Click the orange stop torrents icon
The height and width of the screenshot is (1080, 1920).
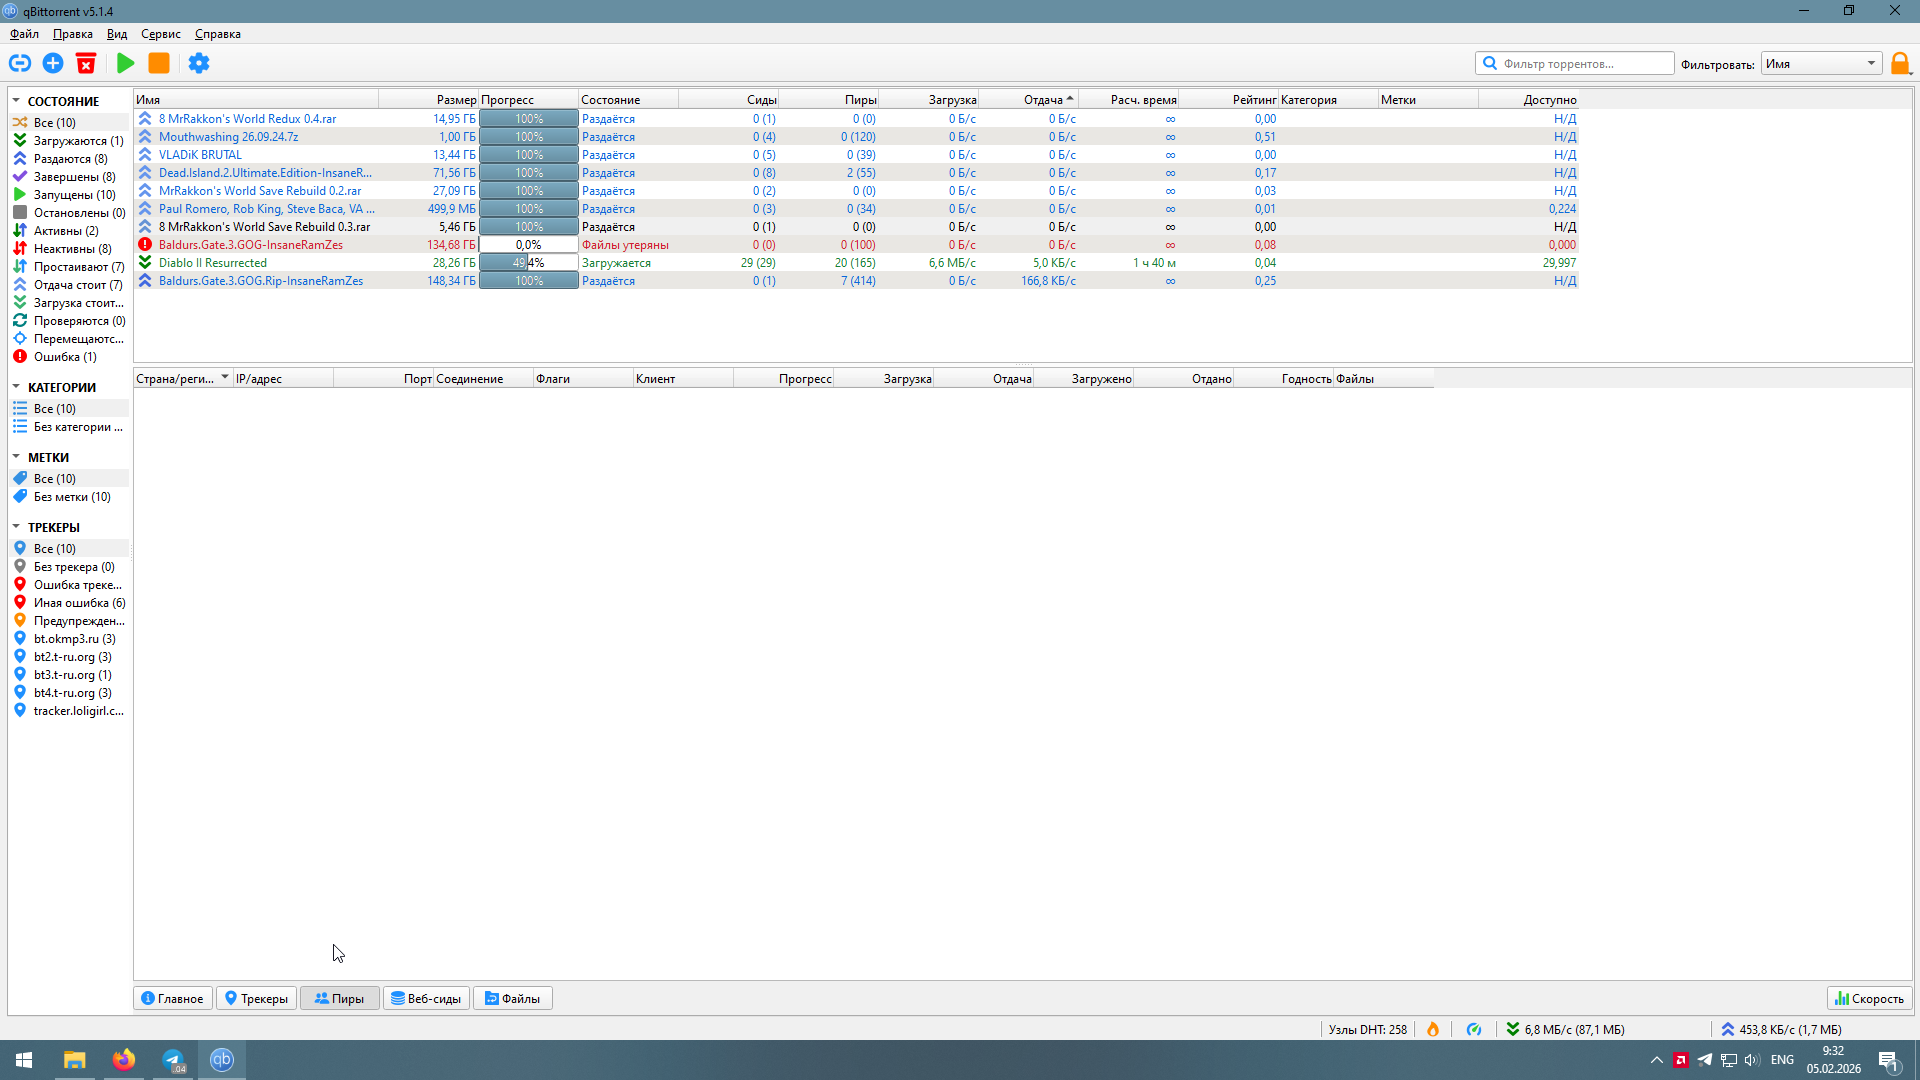pyautogui.click(x=159, y=63)
